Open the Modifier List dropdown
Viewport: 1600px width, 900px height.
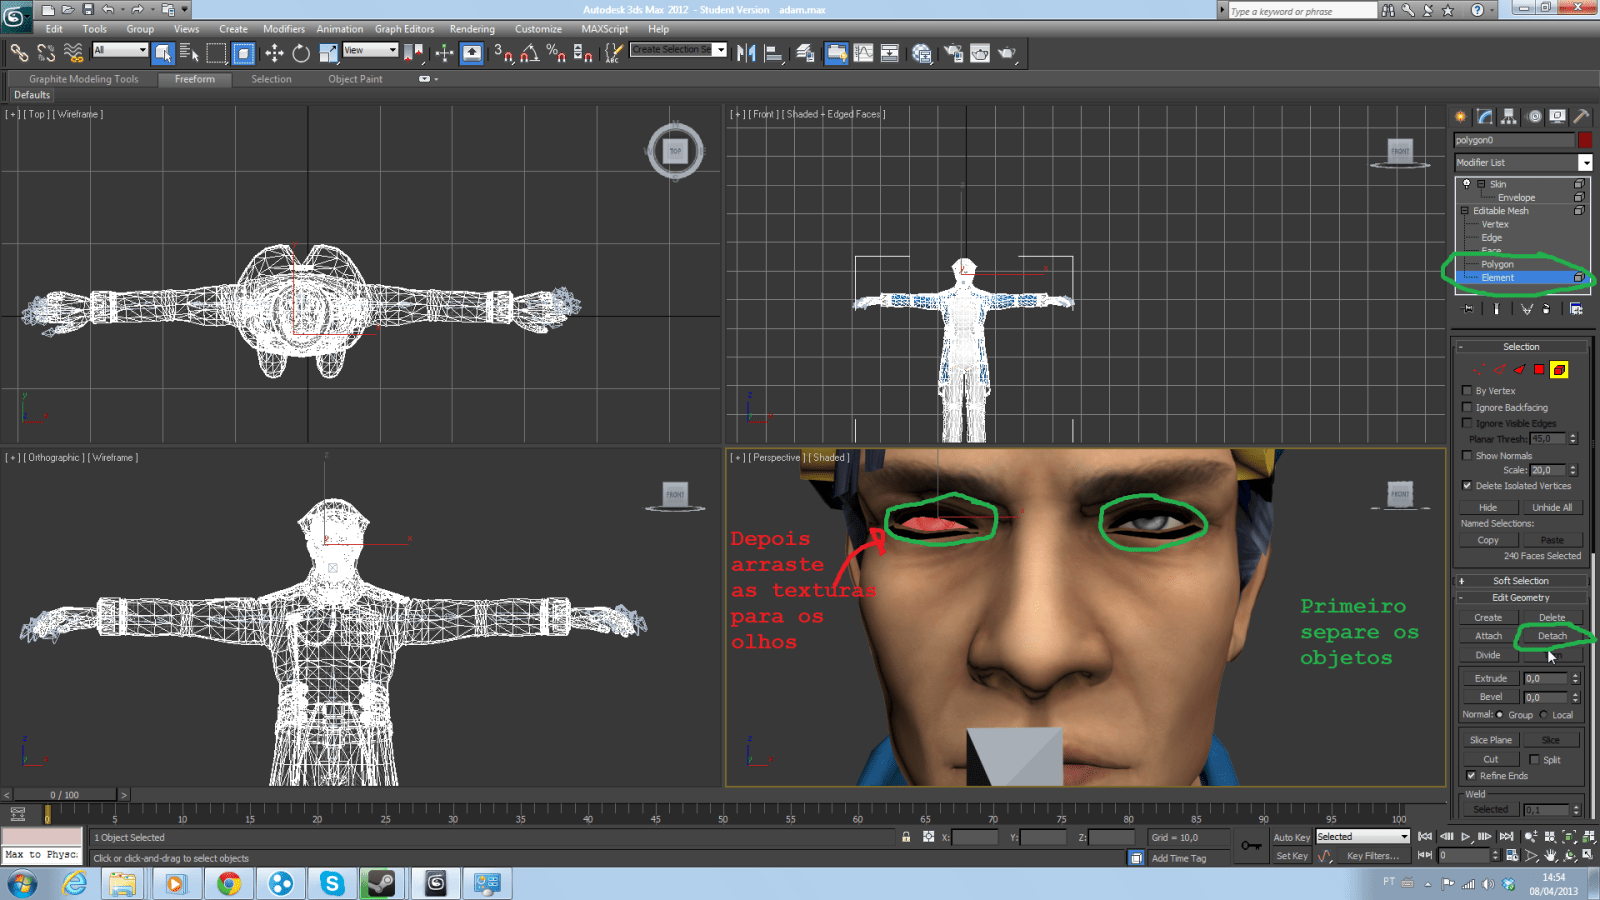point(1586,162)
